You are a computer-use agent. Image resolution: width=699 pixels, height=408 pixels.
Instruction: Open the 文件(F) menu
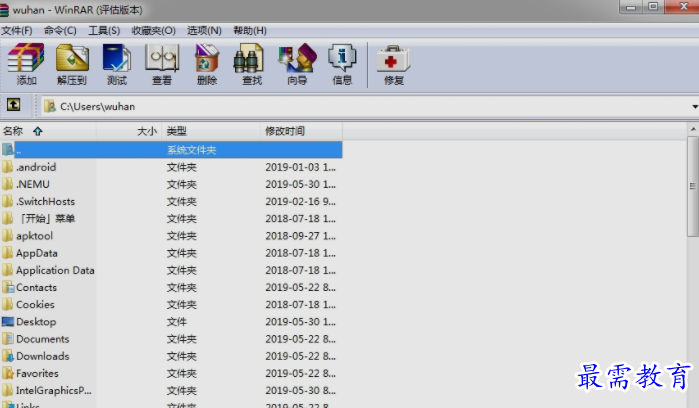pyautogui.click(x=16, y=30)
